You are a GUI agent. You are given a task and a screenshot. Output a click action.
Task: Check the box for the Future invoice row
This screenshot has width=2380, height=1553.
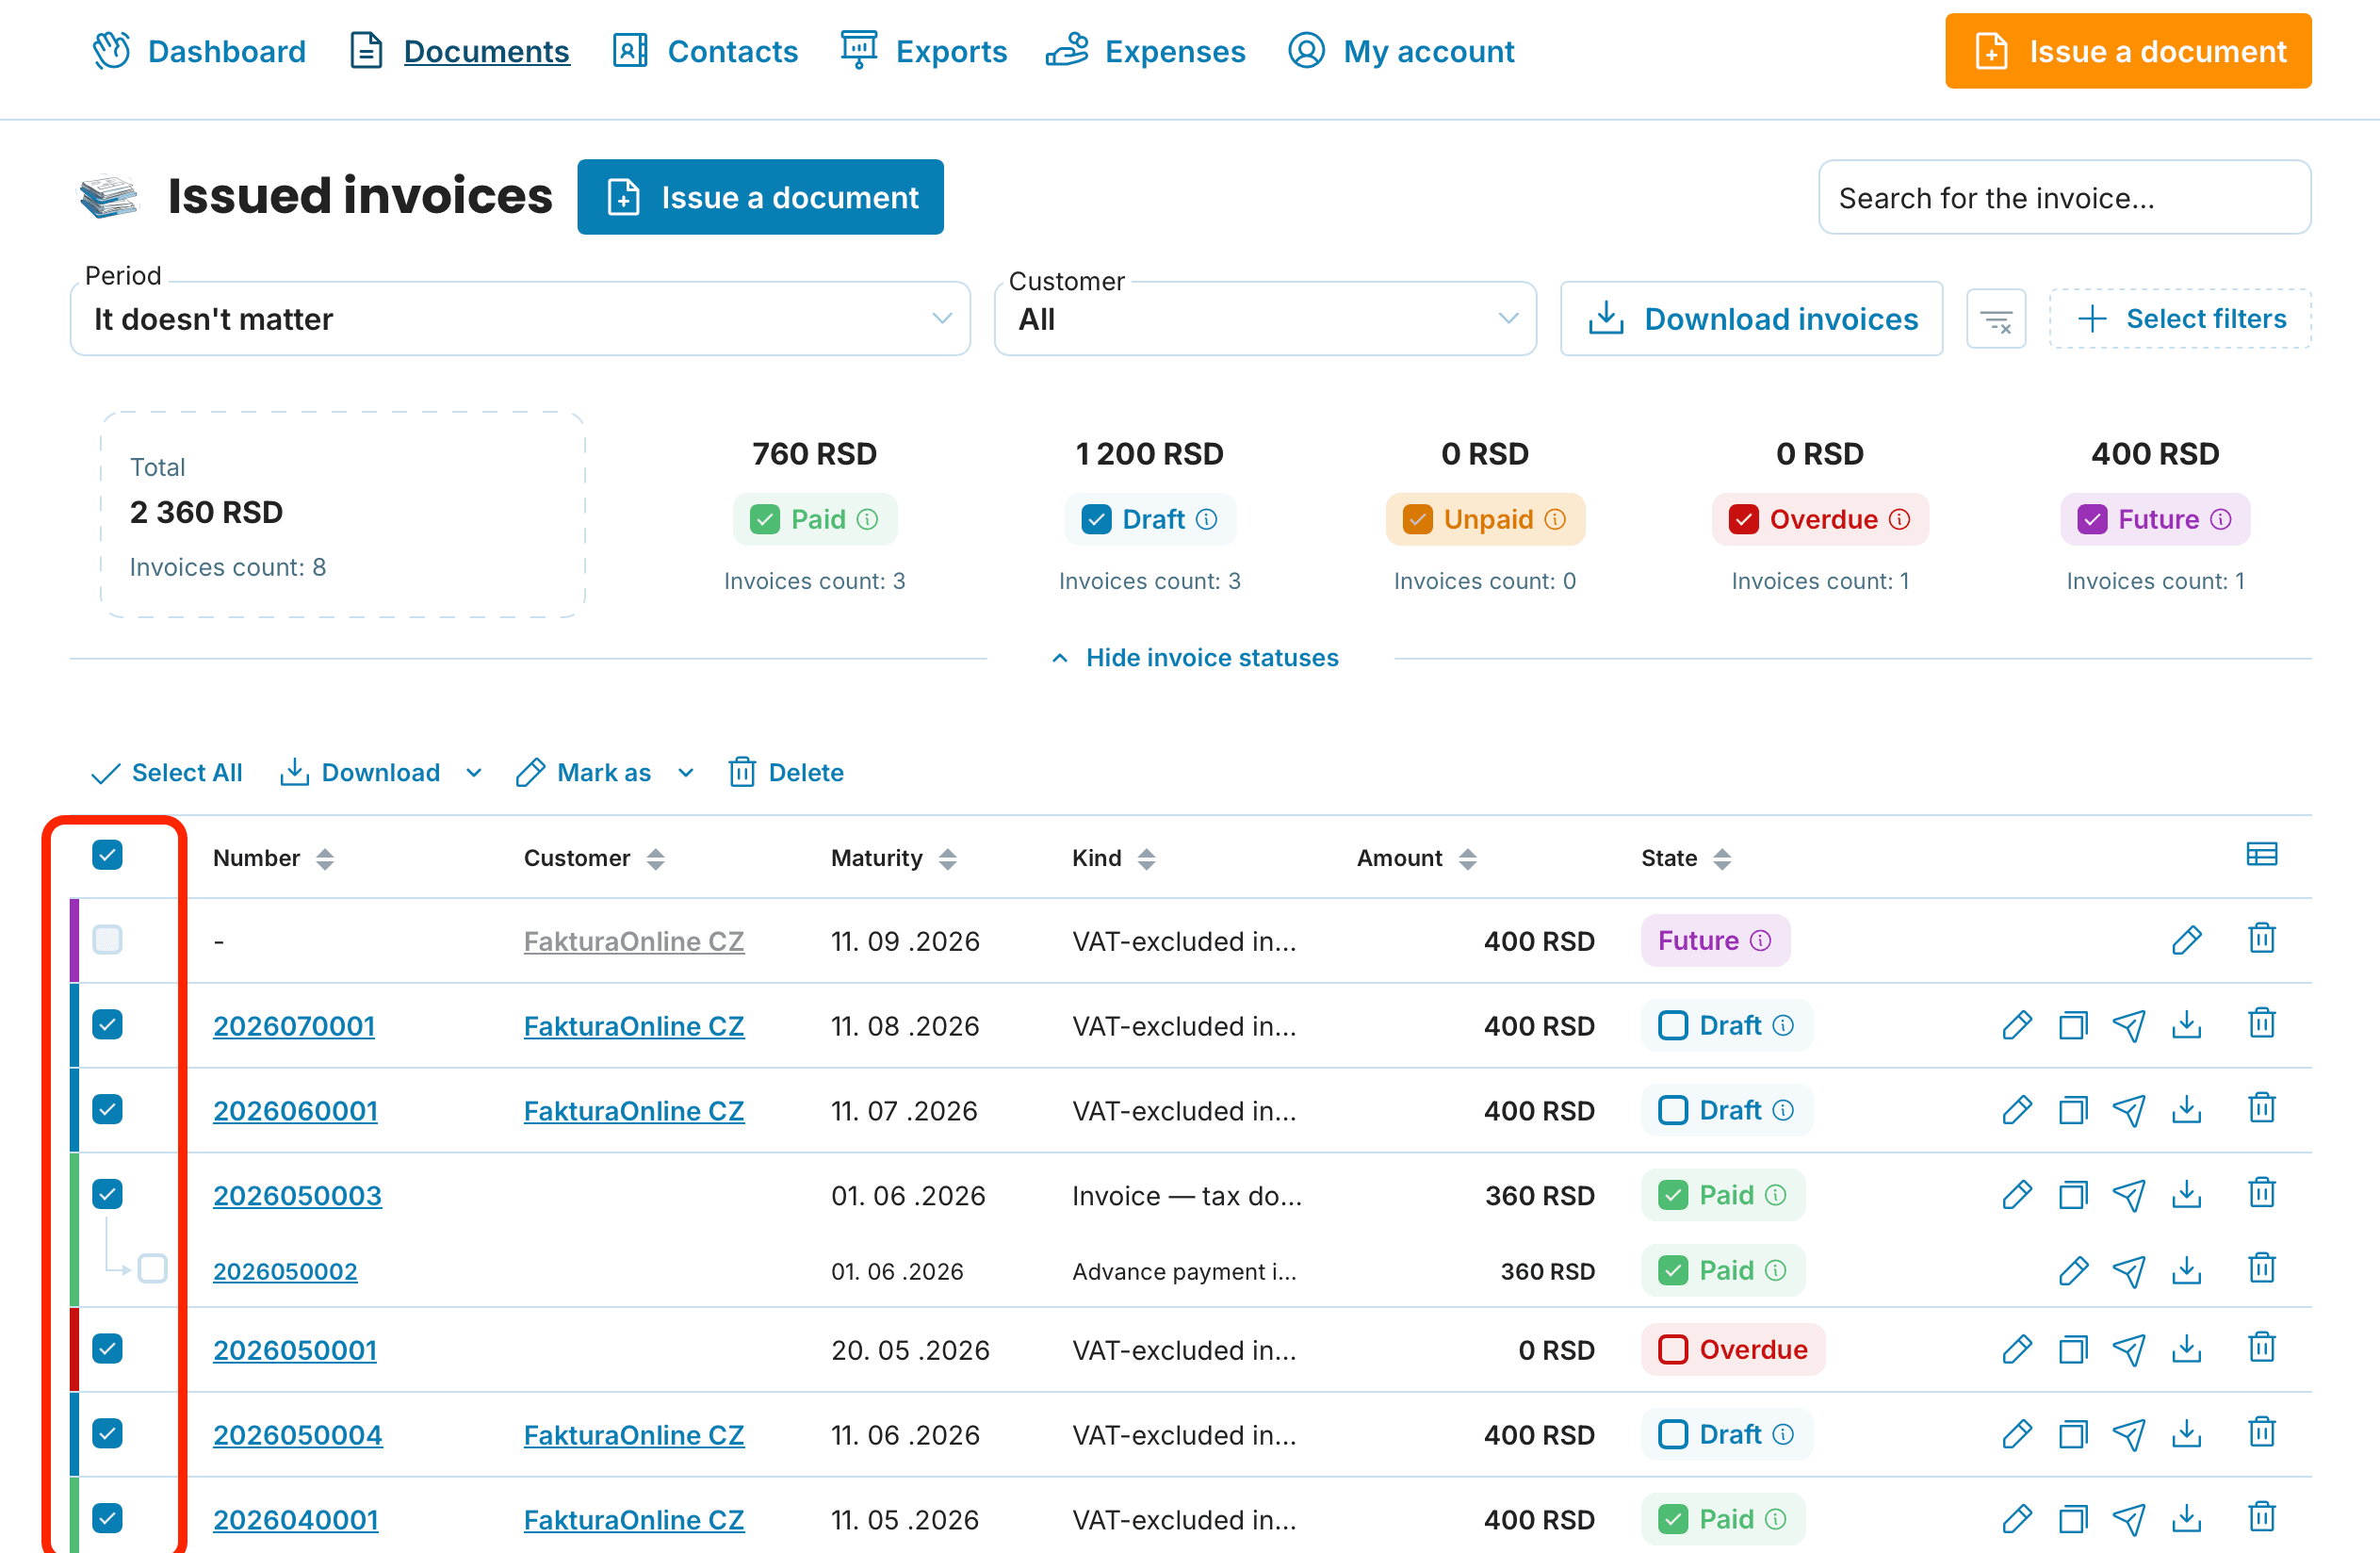pos(107,940)
